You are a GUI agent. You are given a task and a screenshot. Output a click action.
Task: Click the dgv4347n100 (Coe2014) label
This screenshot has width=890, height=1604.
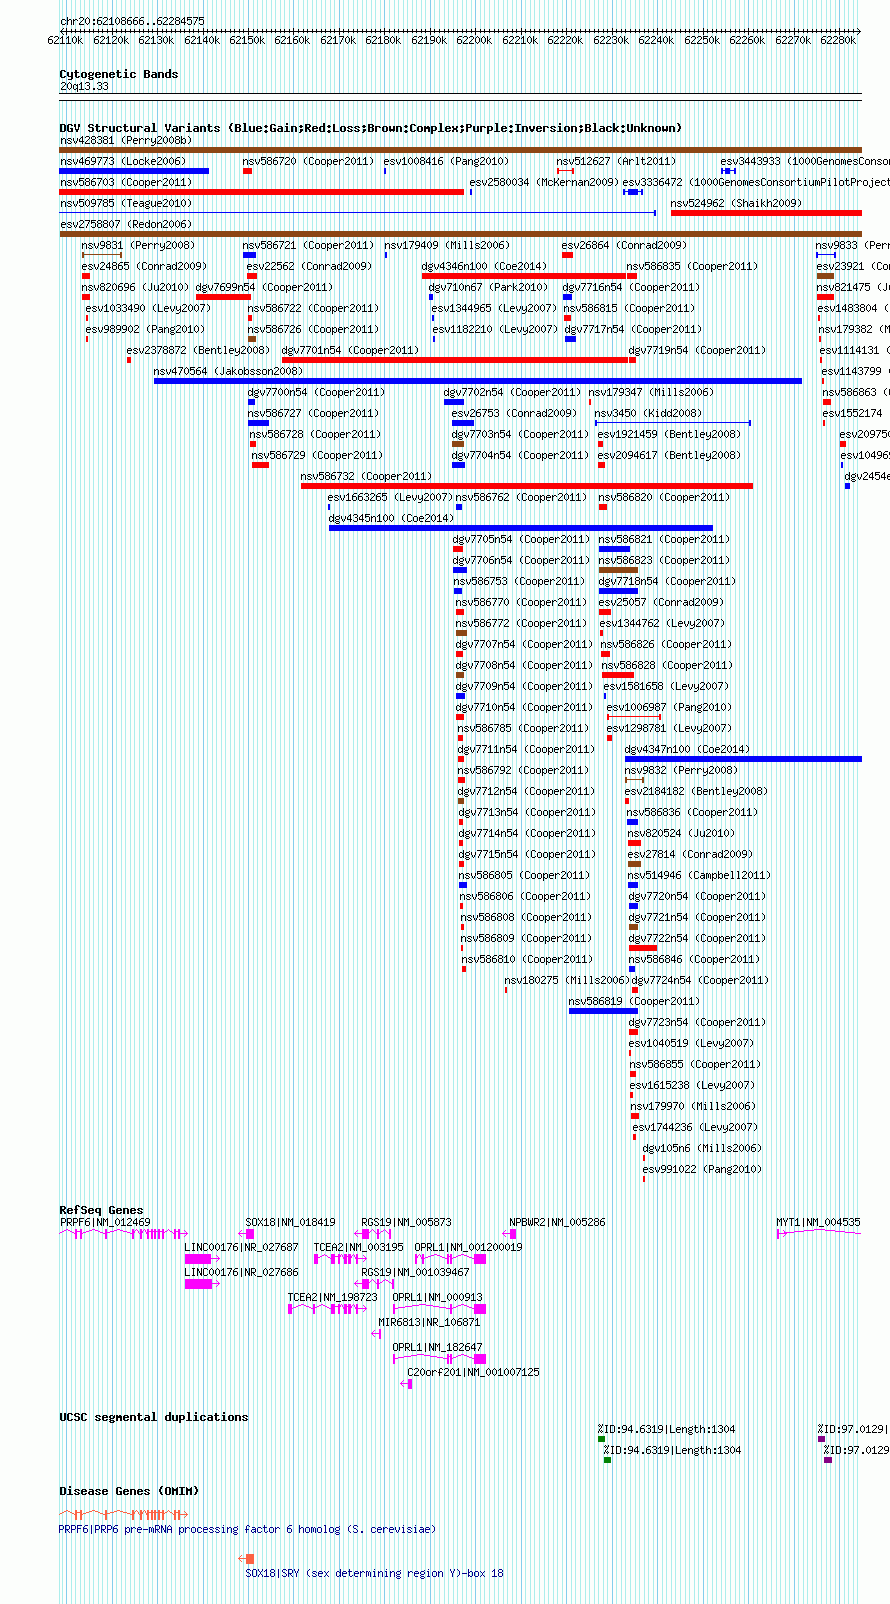(x=687, y=749)
